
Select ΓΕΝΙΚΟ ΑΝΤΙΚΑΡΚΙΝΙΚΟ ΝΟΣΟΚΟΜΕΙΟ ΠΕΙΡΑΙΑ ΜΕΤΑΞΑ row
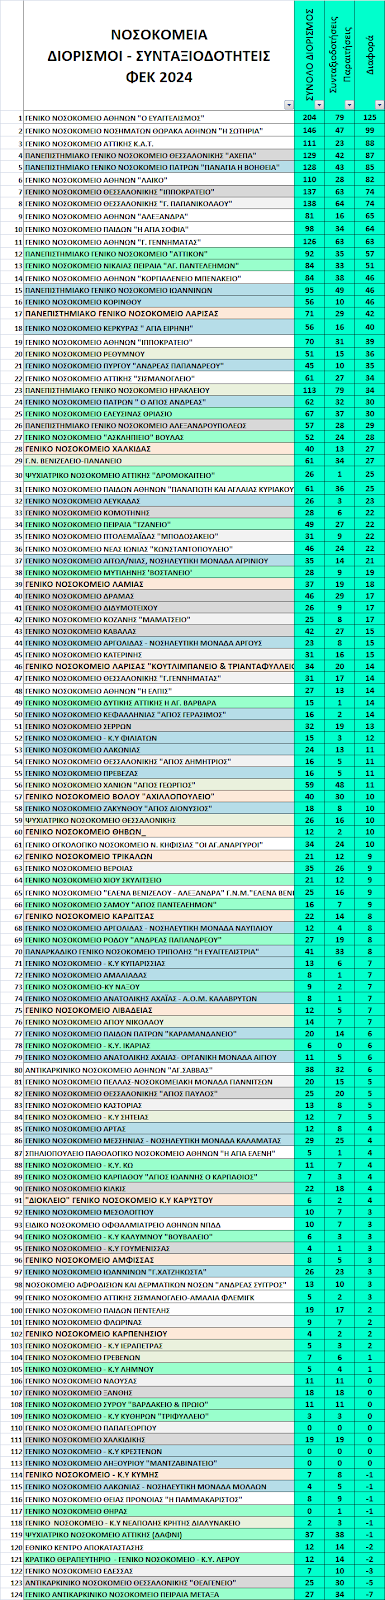[192, 1595]
